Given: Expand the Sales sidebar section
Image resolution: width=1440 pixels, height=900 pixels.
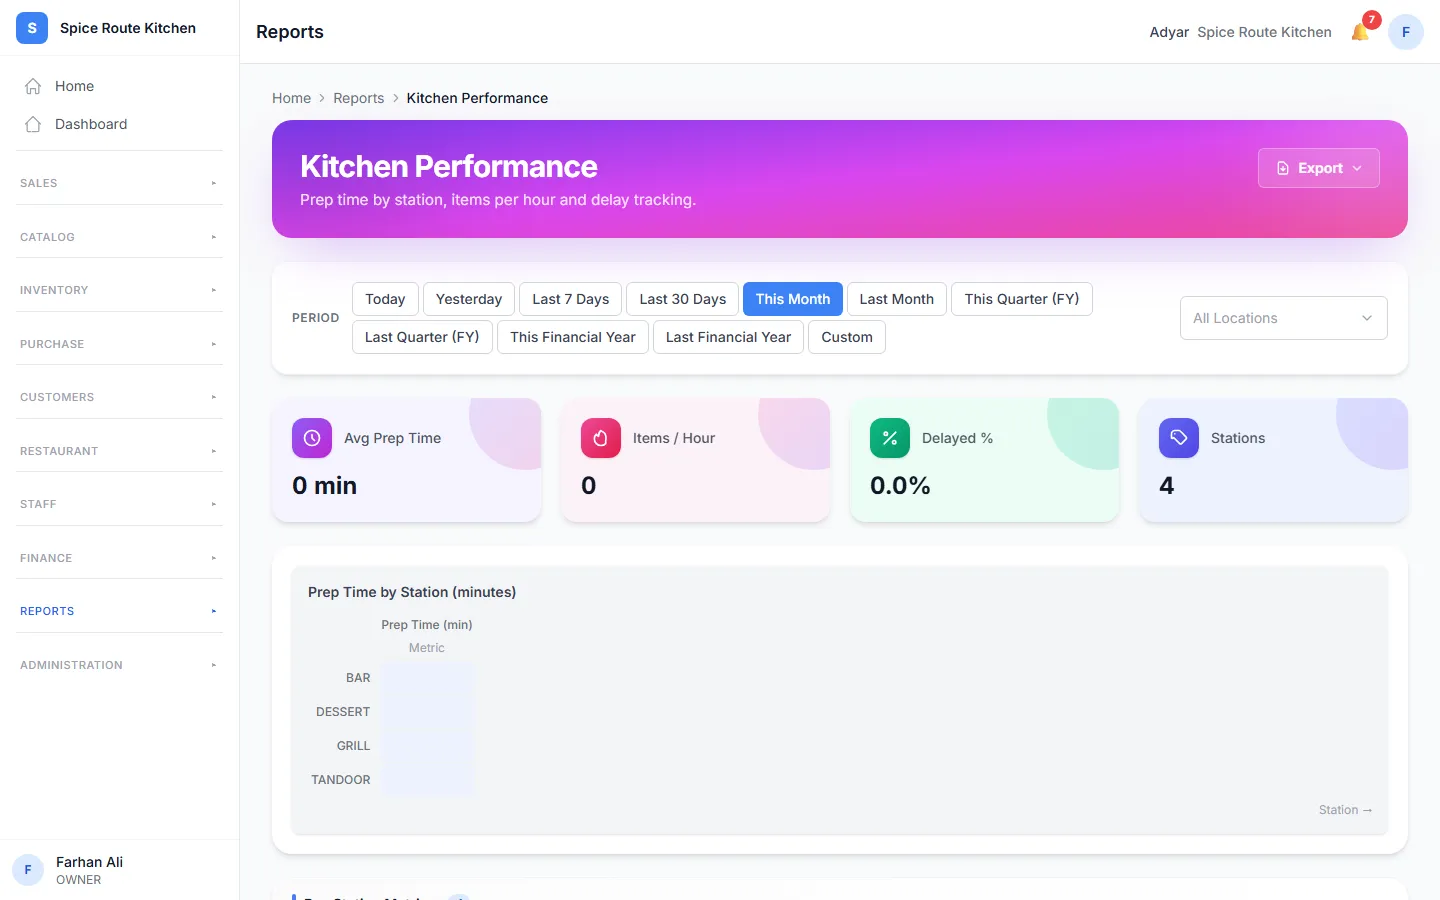Looking at the screenshot, I should (119, 183).
